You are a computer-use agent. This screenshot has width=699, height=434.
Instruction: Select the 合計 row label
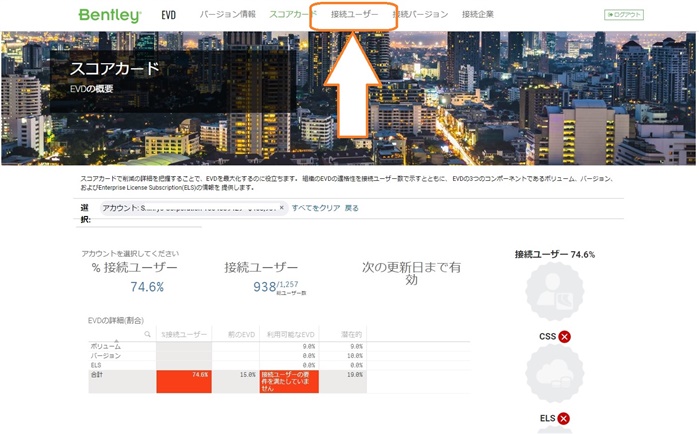97,375
